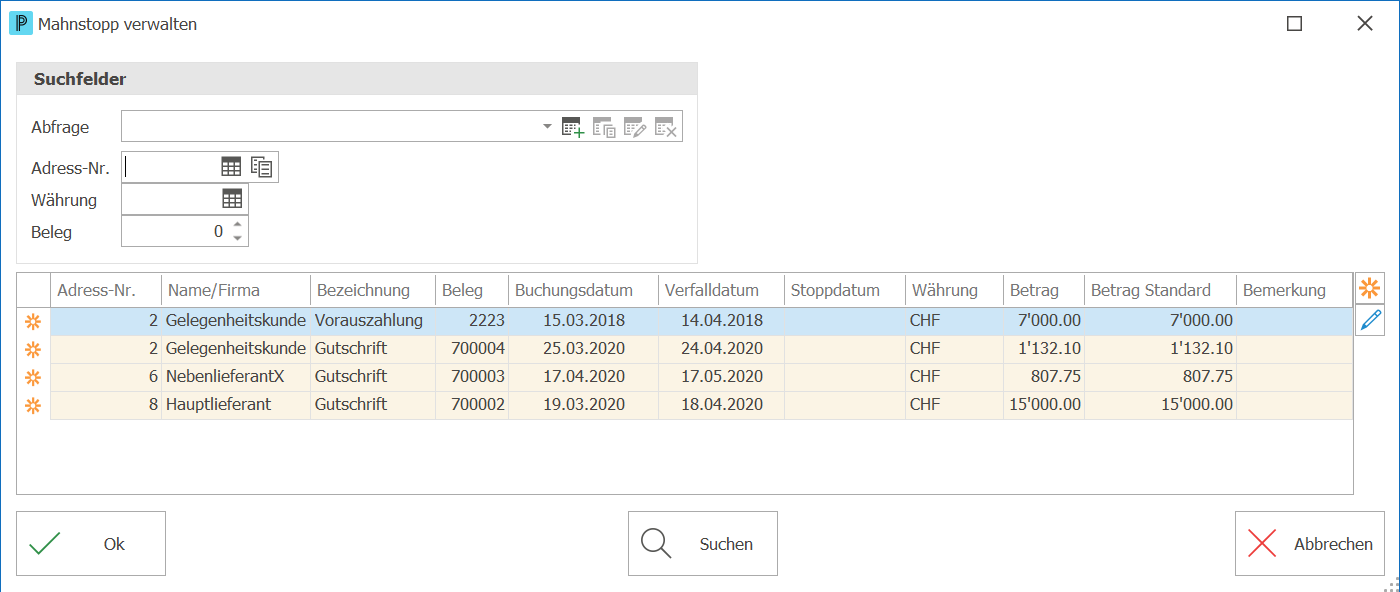1400x592 pixels.
Task: Click the duplicate query icon beside Abfrage
Action: tap(604, 127)
